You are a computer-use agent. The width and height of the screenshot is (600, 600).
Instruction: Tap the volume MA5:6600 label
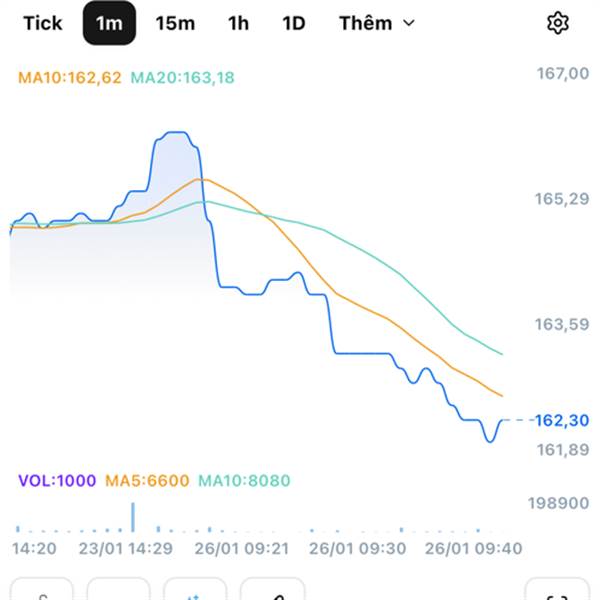pyautogui.click(x=146, y=481)
